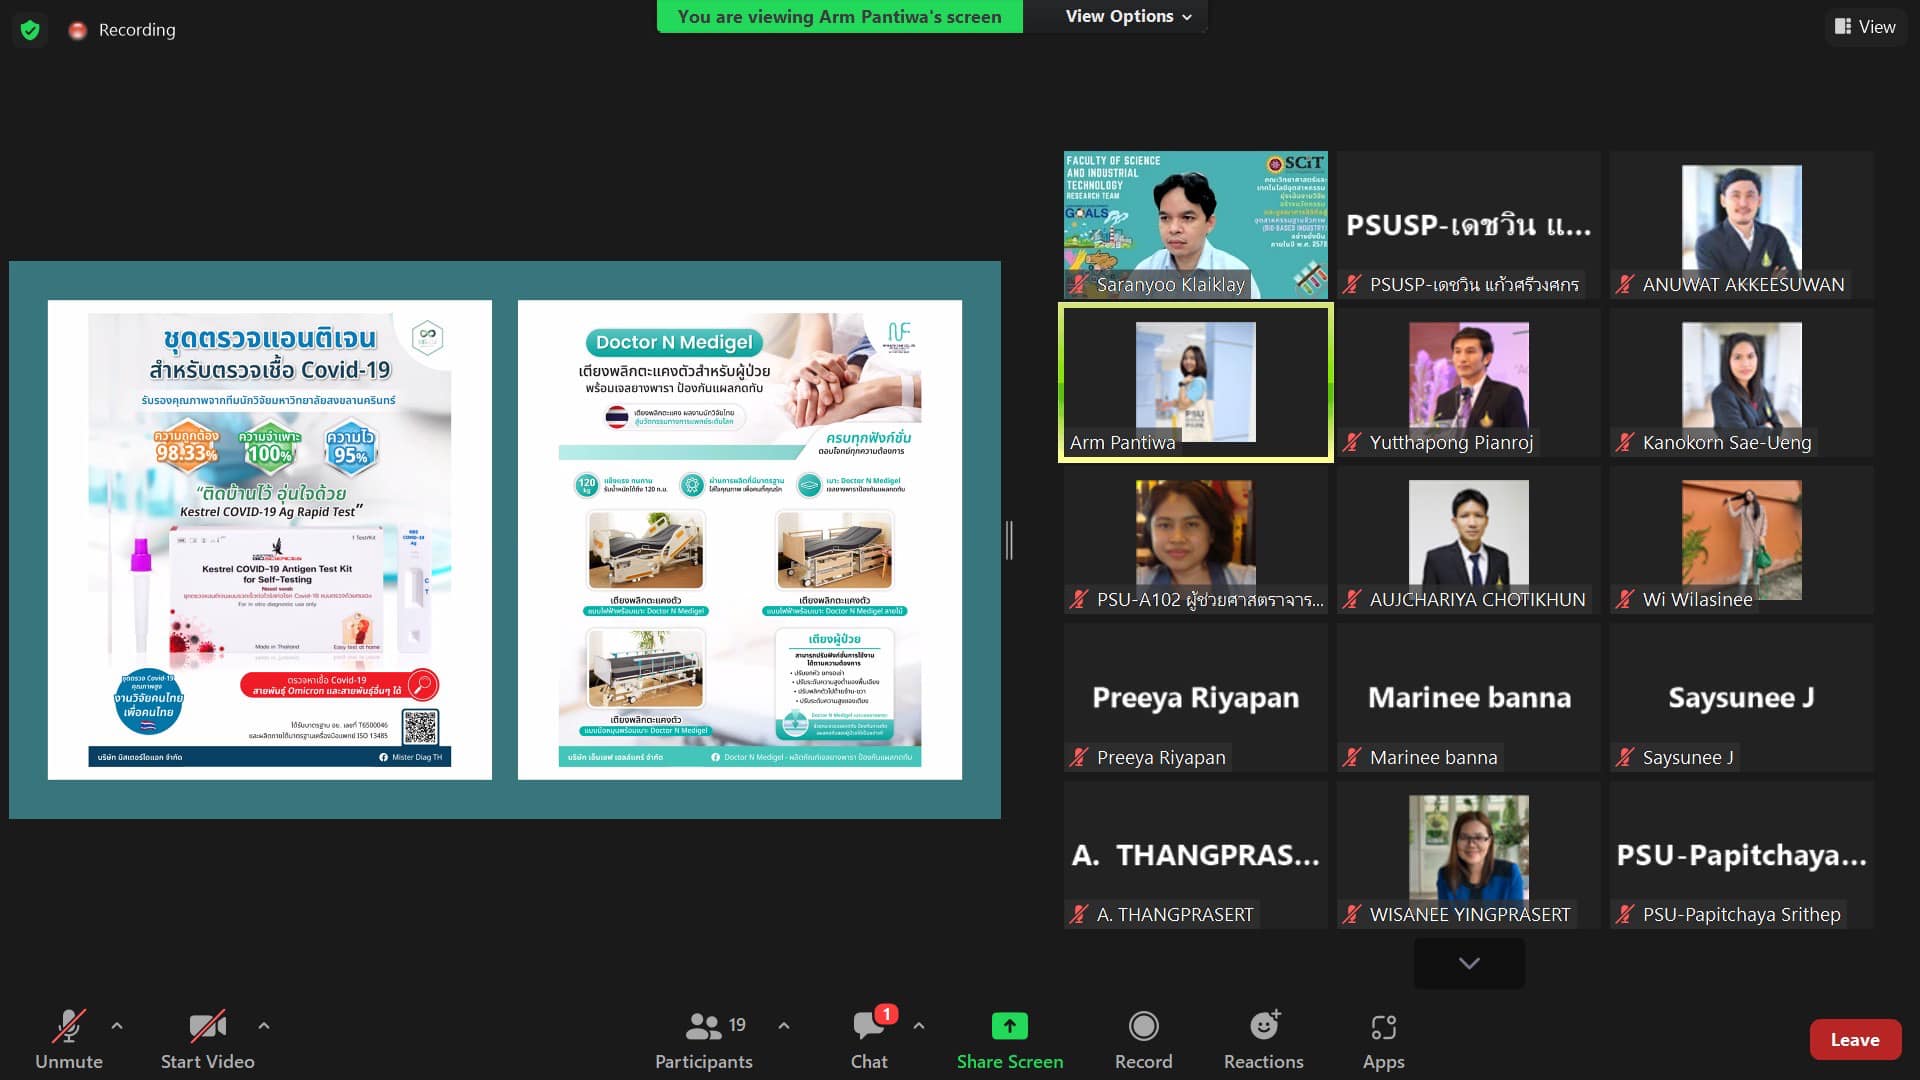Expand the arrow beside Participants
The width and height of the screenshot is (1920, 1080).
(x=784, y=1025)
